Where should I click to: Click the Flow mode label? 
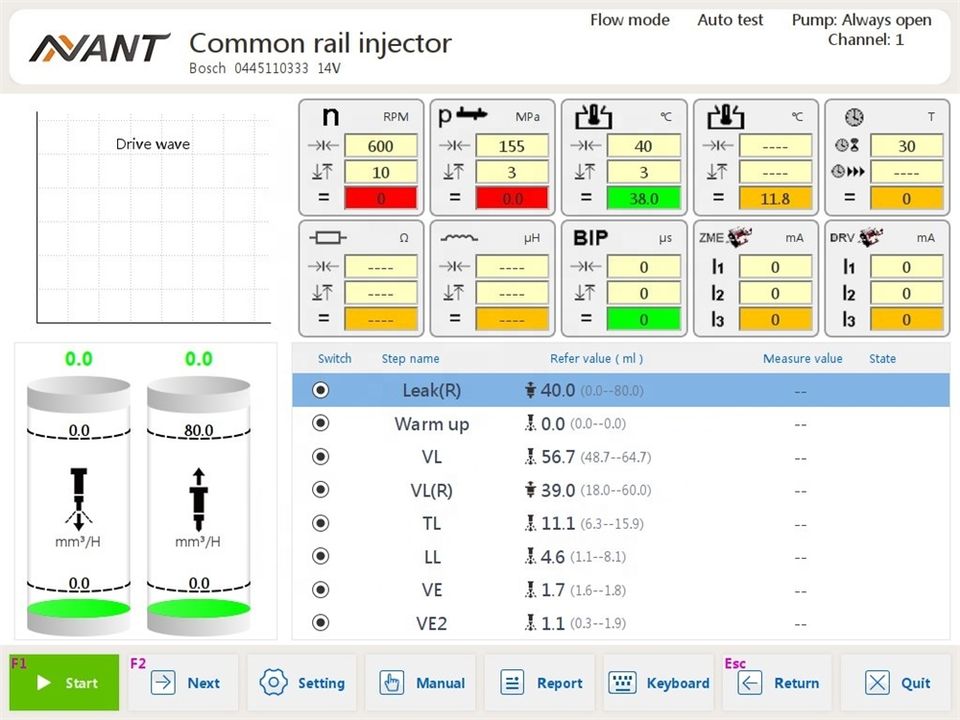point(629,20)
